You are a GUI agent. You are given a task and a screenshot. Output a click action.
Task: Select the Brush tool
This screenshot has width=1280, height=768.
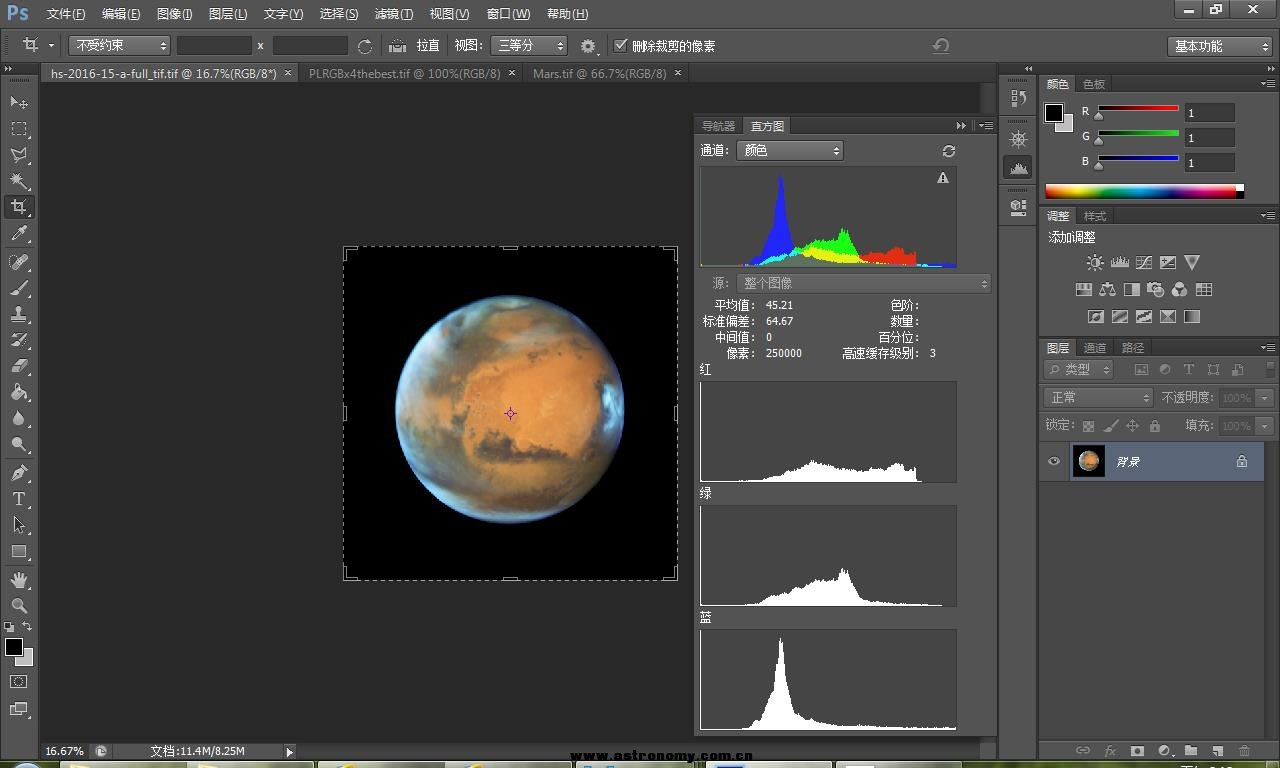[x=19, y=288]
